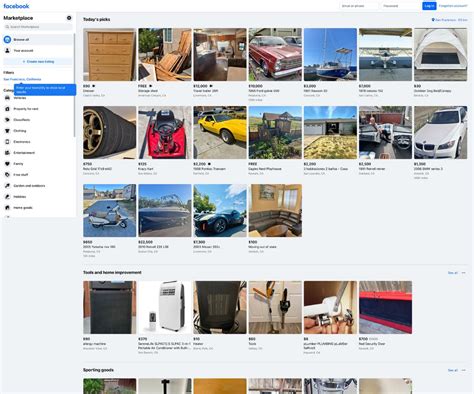The width and height of the screenshot is (474, 394).
Task: Open Marketplace settings gear icon
Action: click(69, 18)
